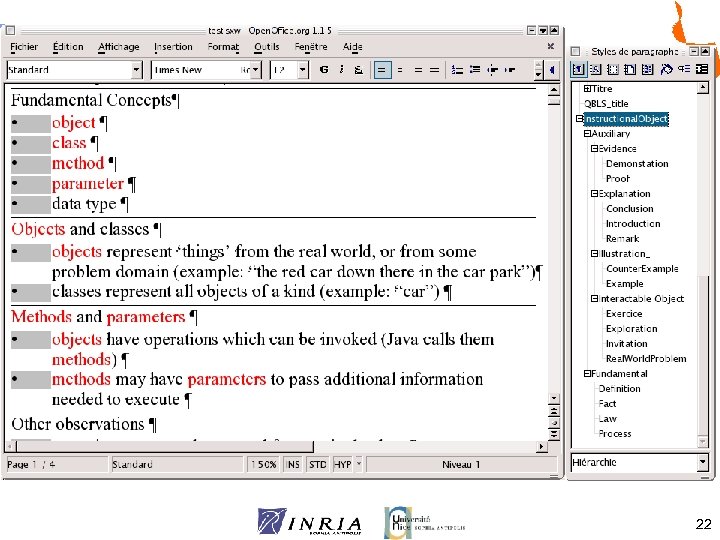Select the RealWorldProblem style
This screenshot has width=720, height=540.
(x=646, y=359)
